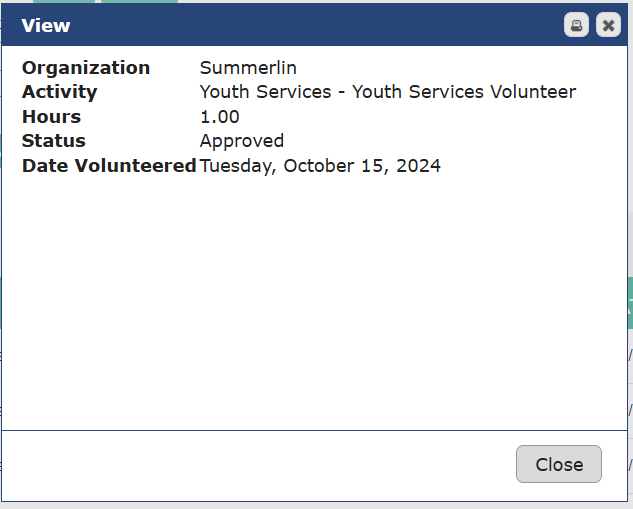Click the Hours field label
The height and width of the screenshot is (509, 633).
pyautogui.click(x=51, y=117)
